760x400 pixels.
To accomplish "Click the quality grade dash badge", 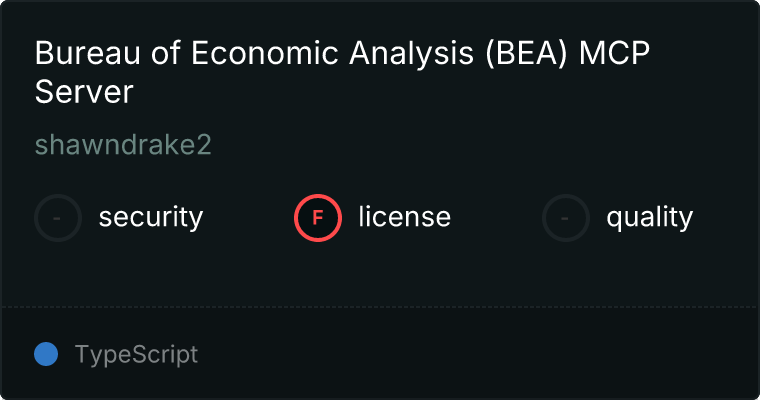I will [x=566, y=217].
